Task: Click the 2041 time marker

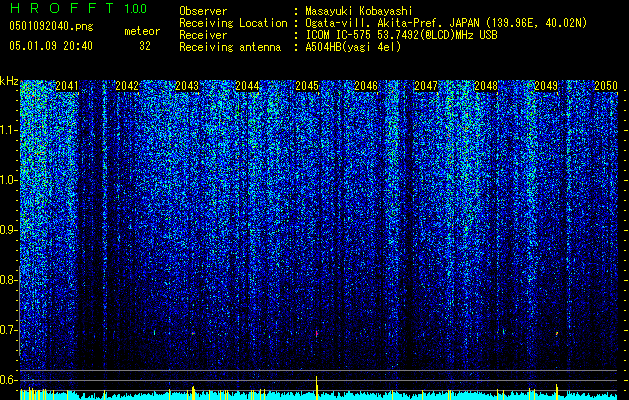Action: 67,86
